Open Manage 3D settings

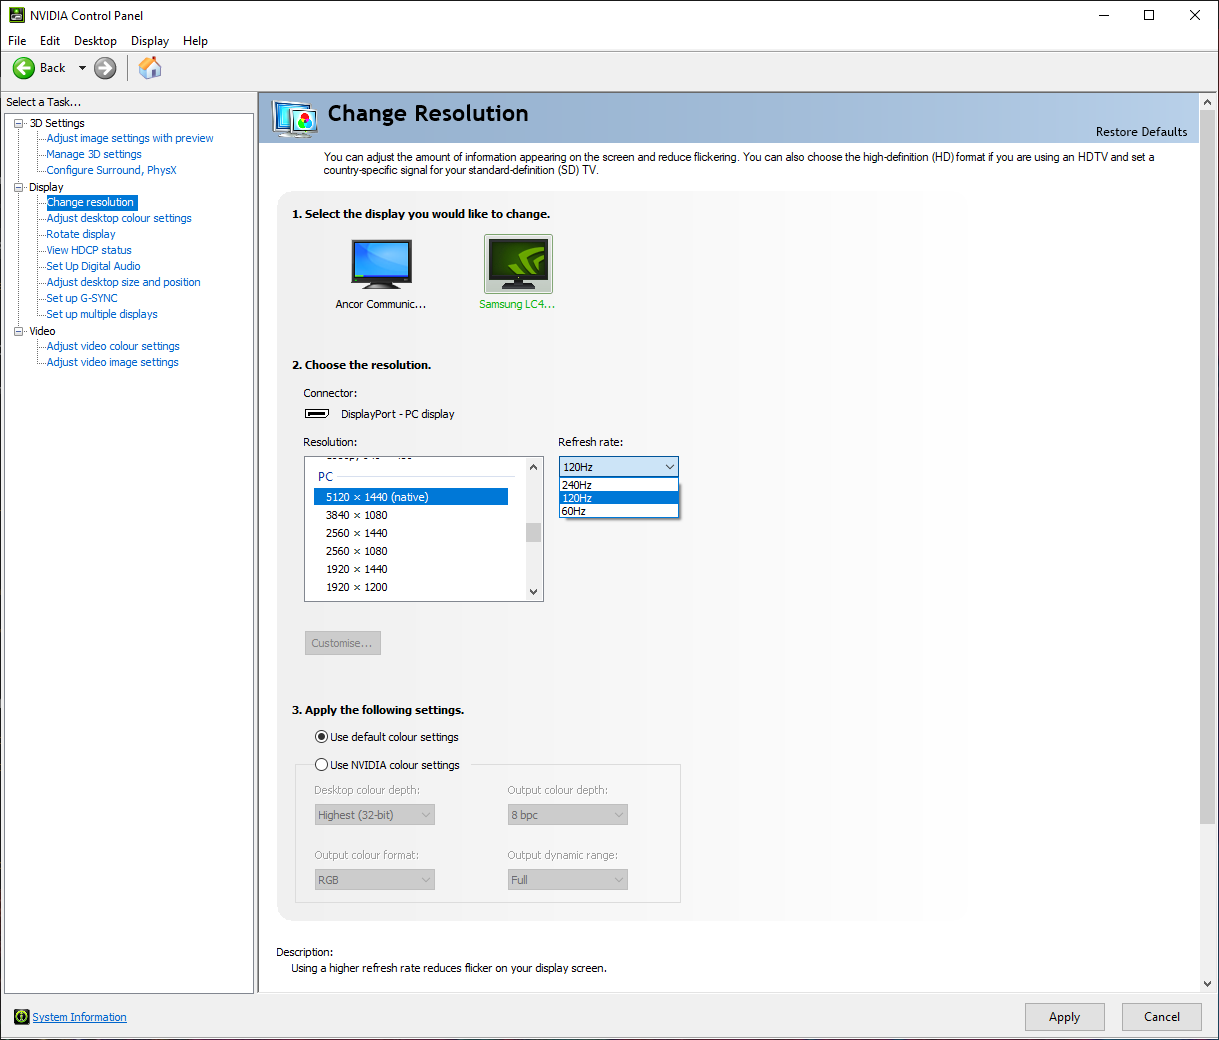pos(94,154)
